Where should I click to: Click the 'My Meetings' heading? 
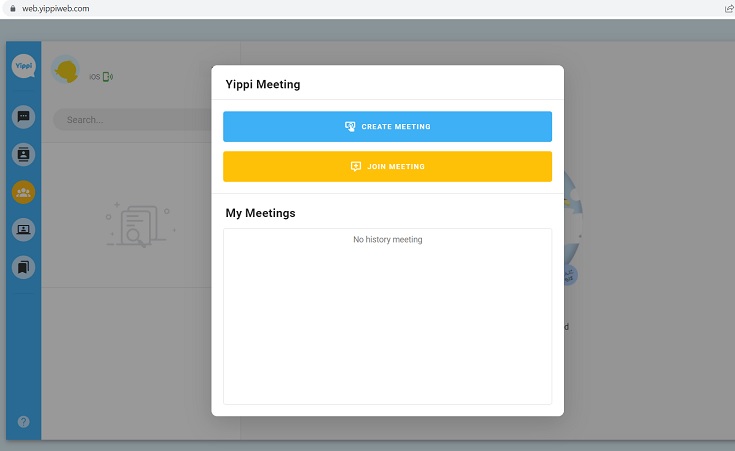(x=260, y=213)
